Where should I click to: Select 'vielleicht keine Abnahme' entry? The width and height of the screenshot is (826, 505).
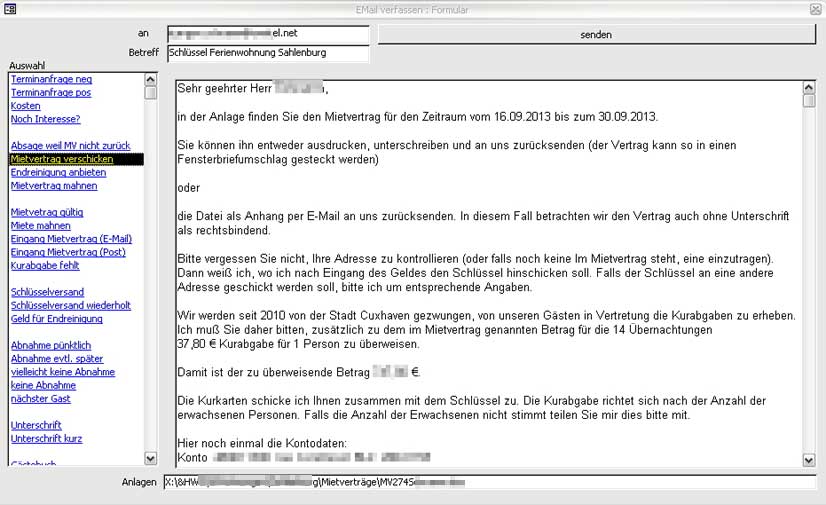63,372
